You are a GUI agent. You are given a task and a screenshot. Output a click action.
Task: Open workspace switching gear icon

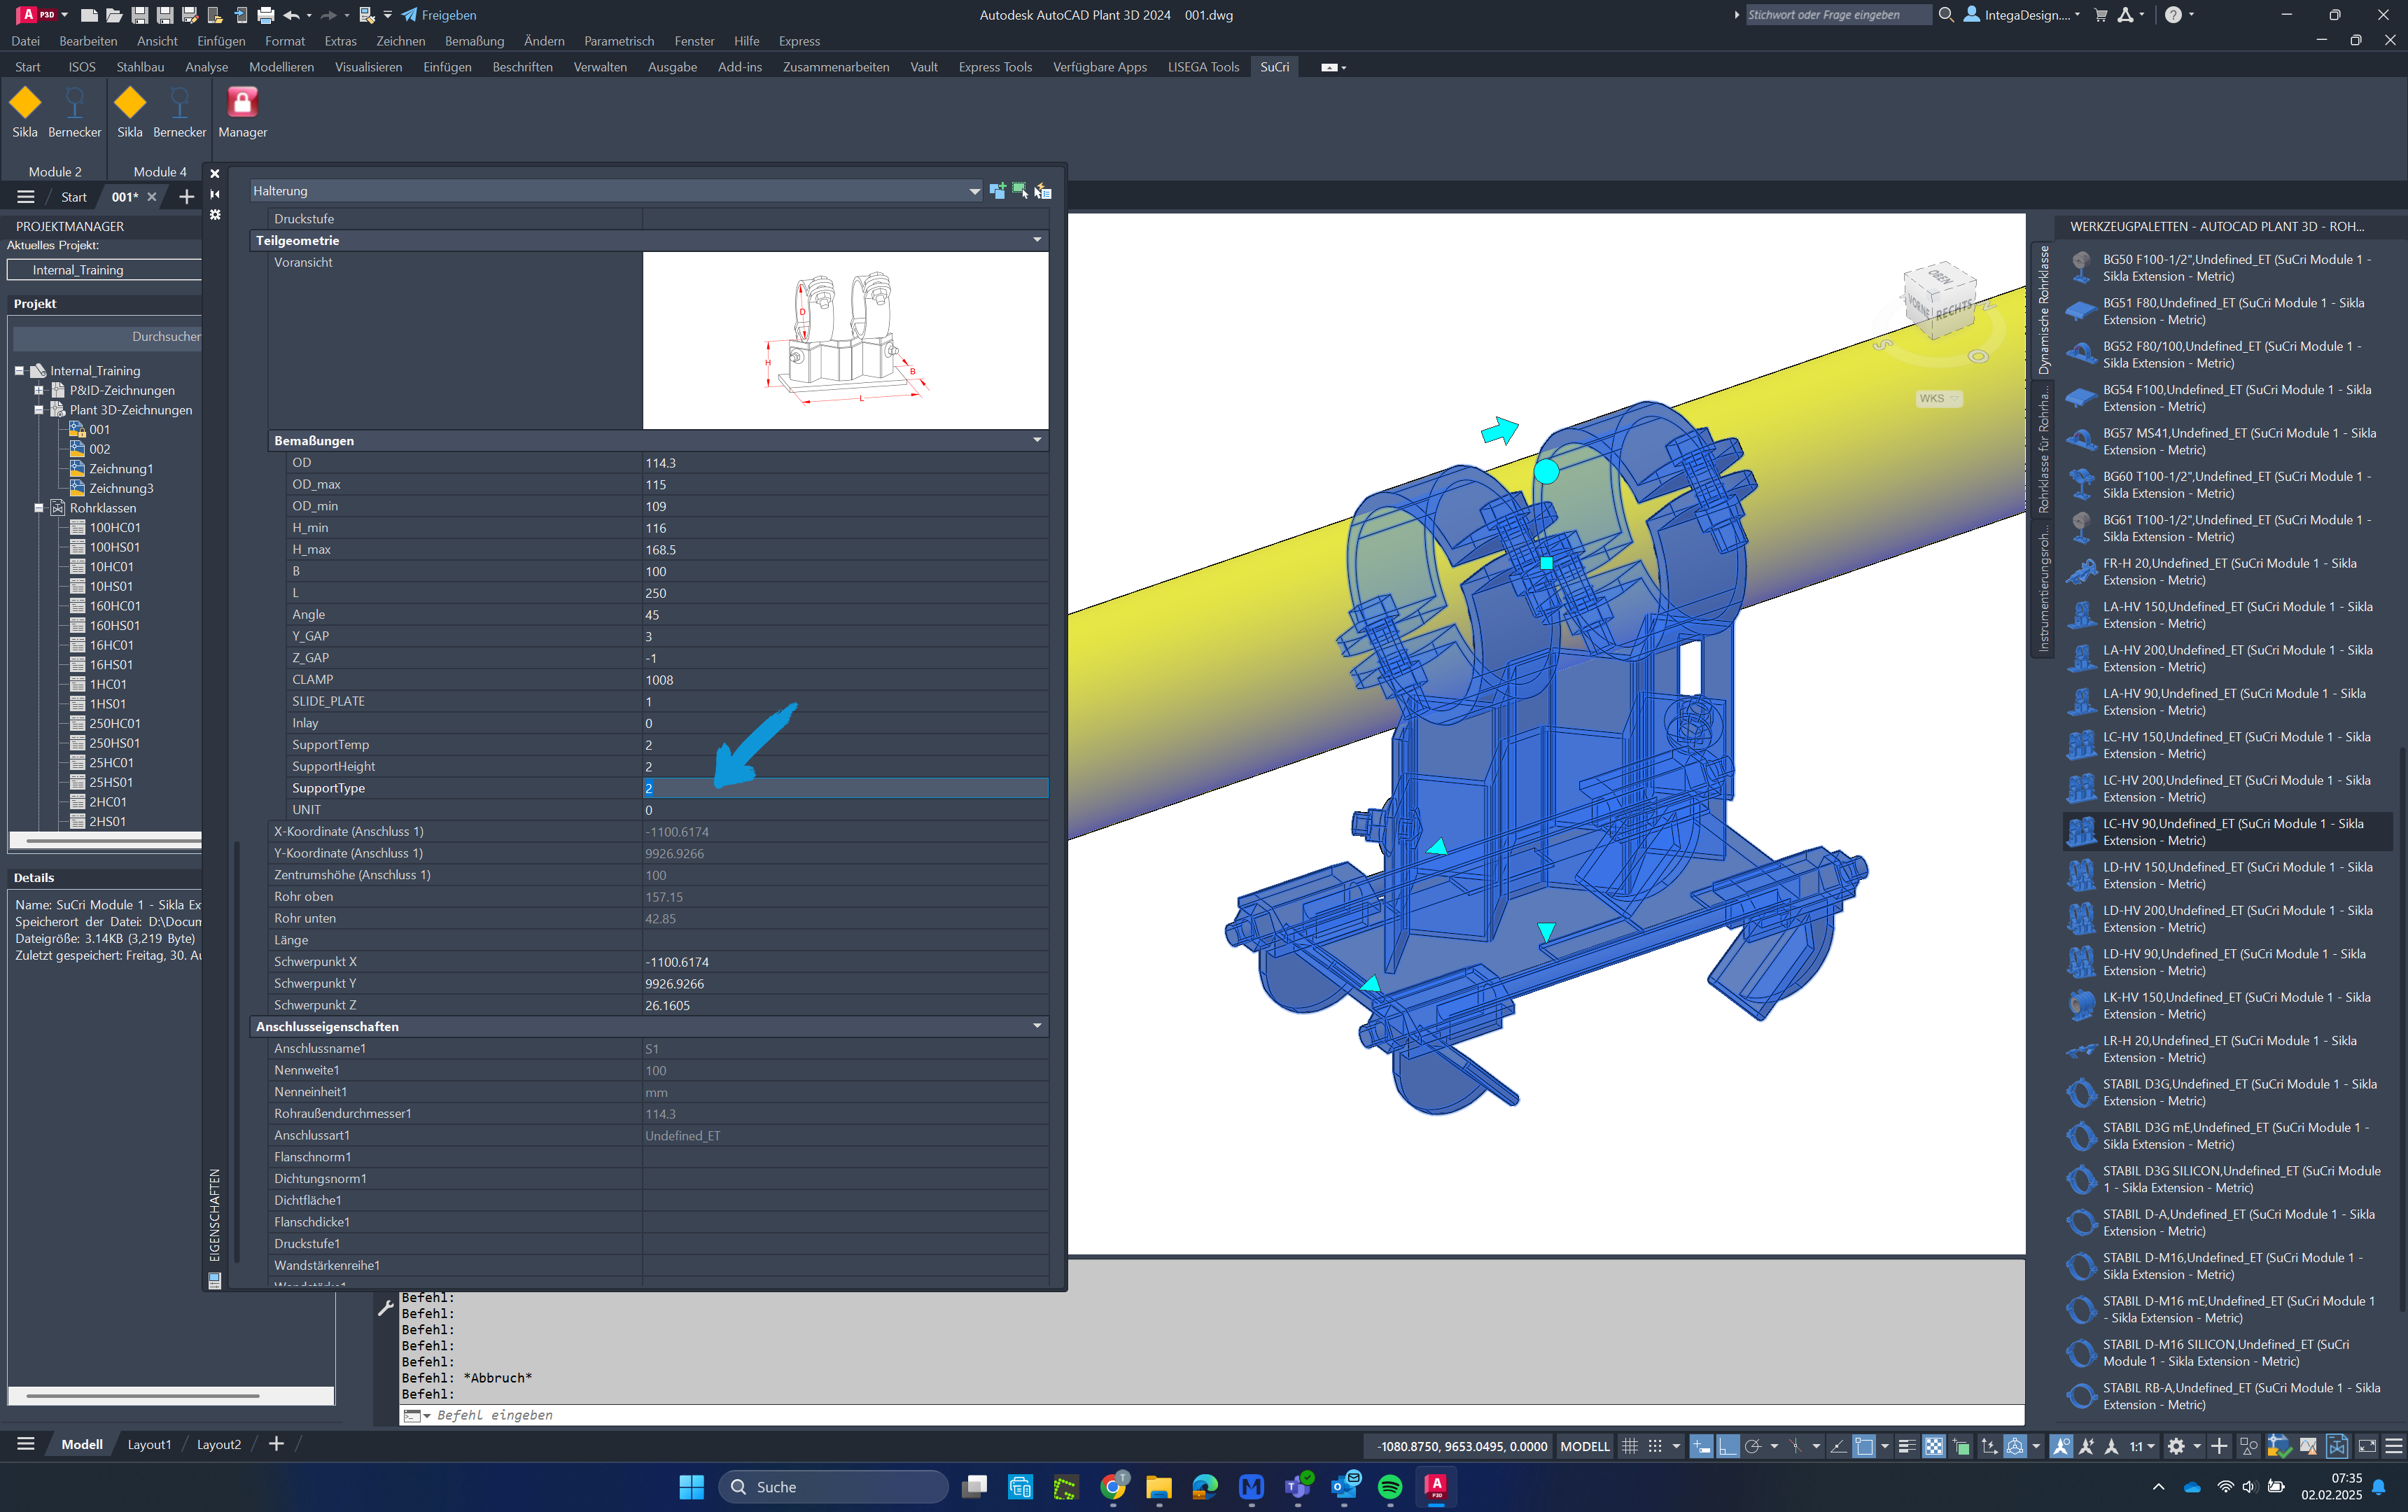tap(2176, 1446)
